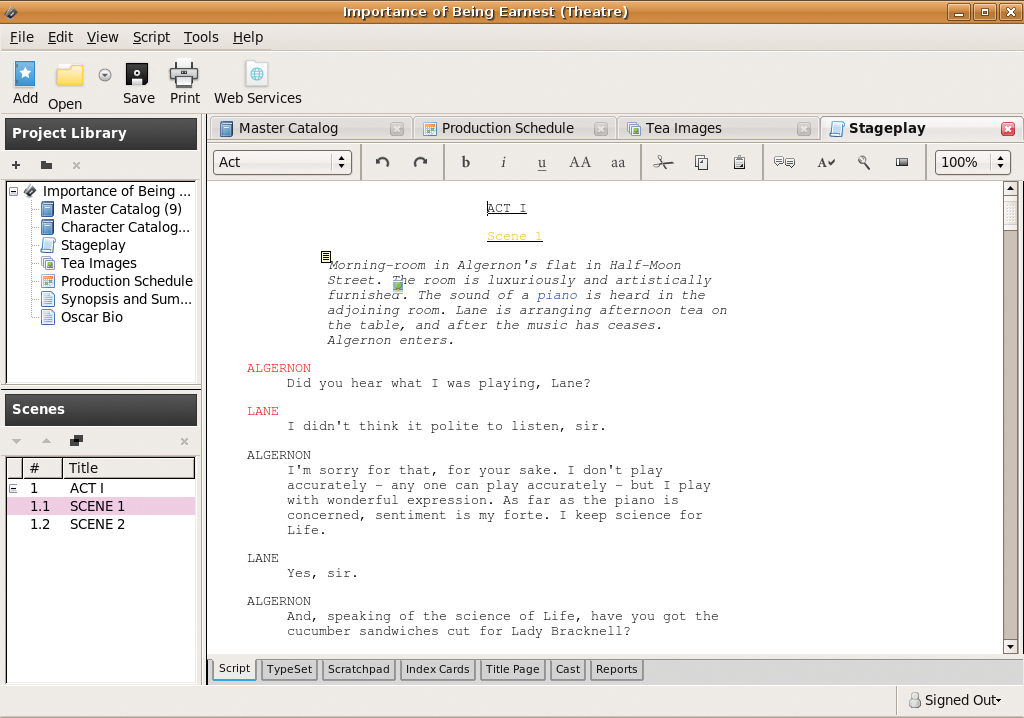Click the Print icon

pyautogui.click(x=184, y=74)
